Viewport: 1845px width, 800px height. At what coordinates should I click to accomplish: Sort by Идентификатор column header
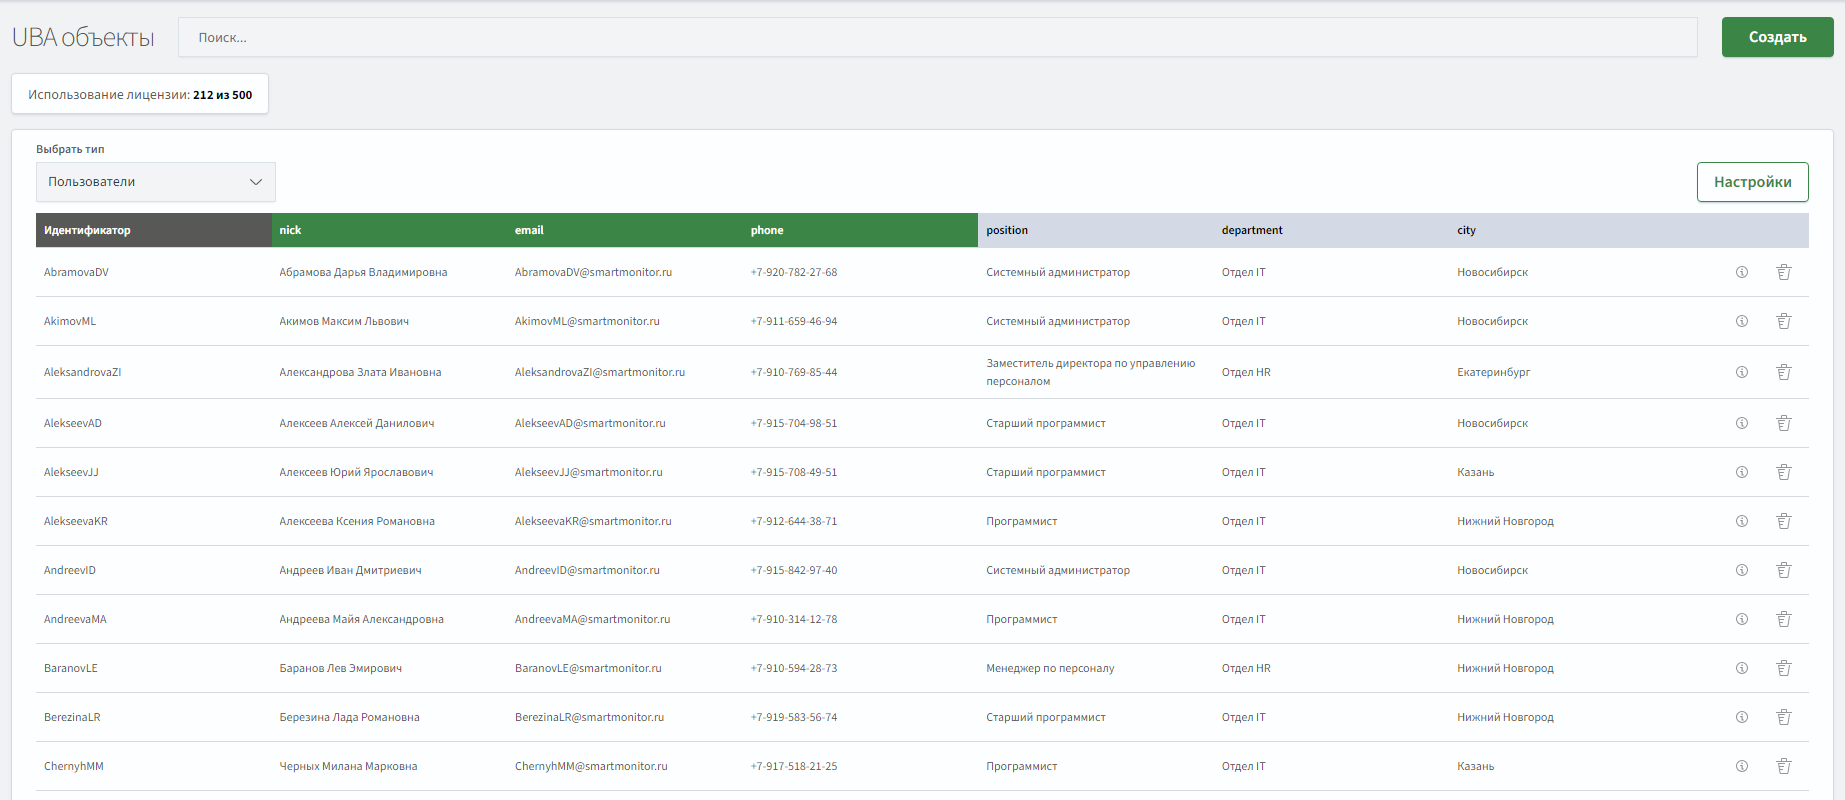pos(154,230)
